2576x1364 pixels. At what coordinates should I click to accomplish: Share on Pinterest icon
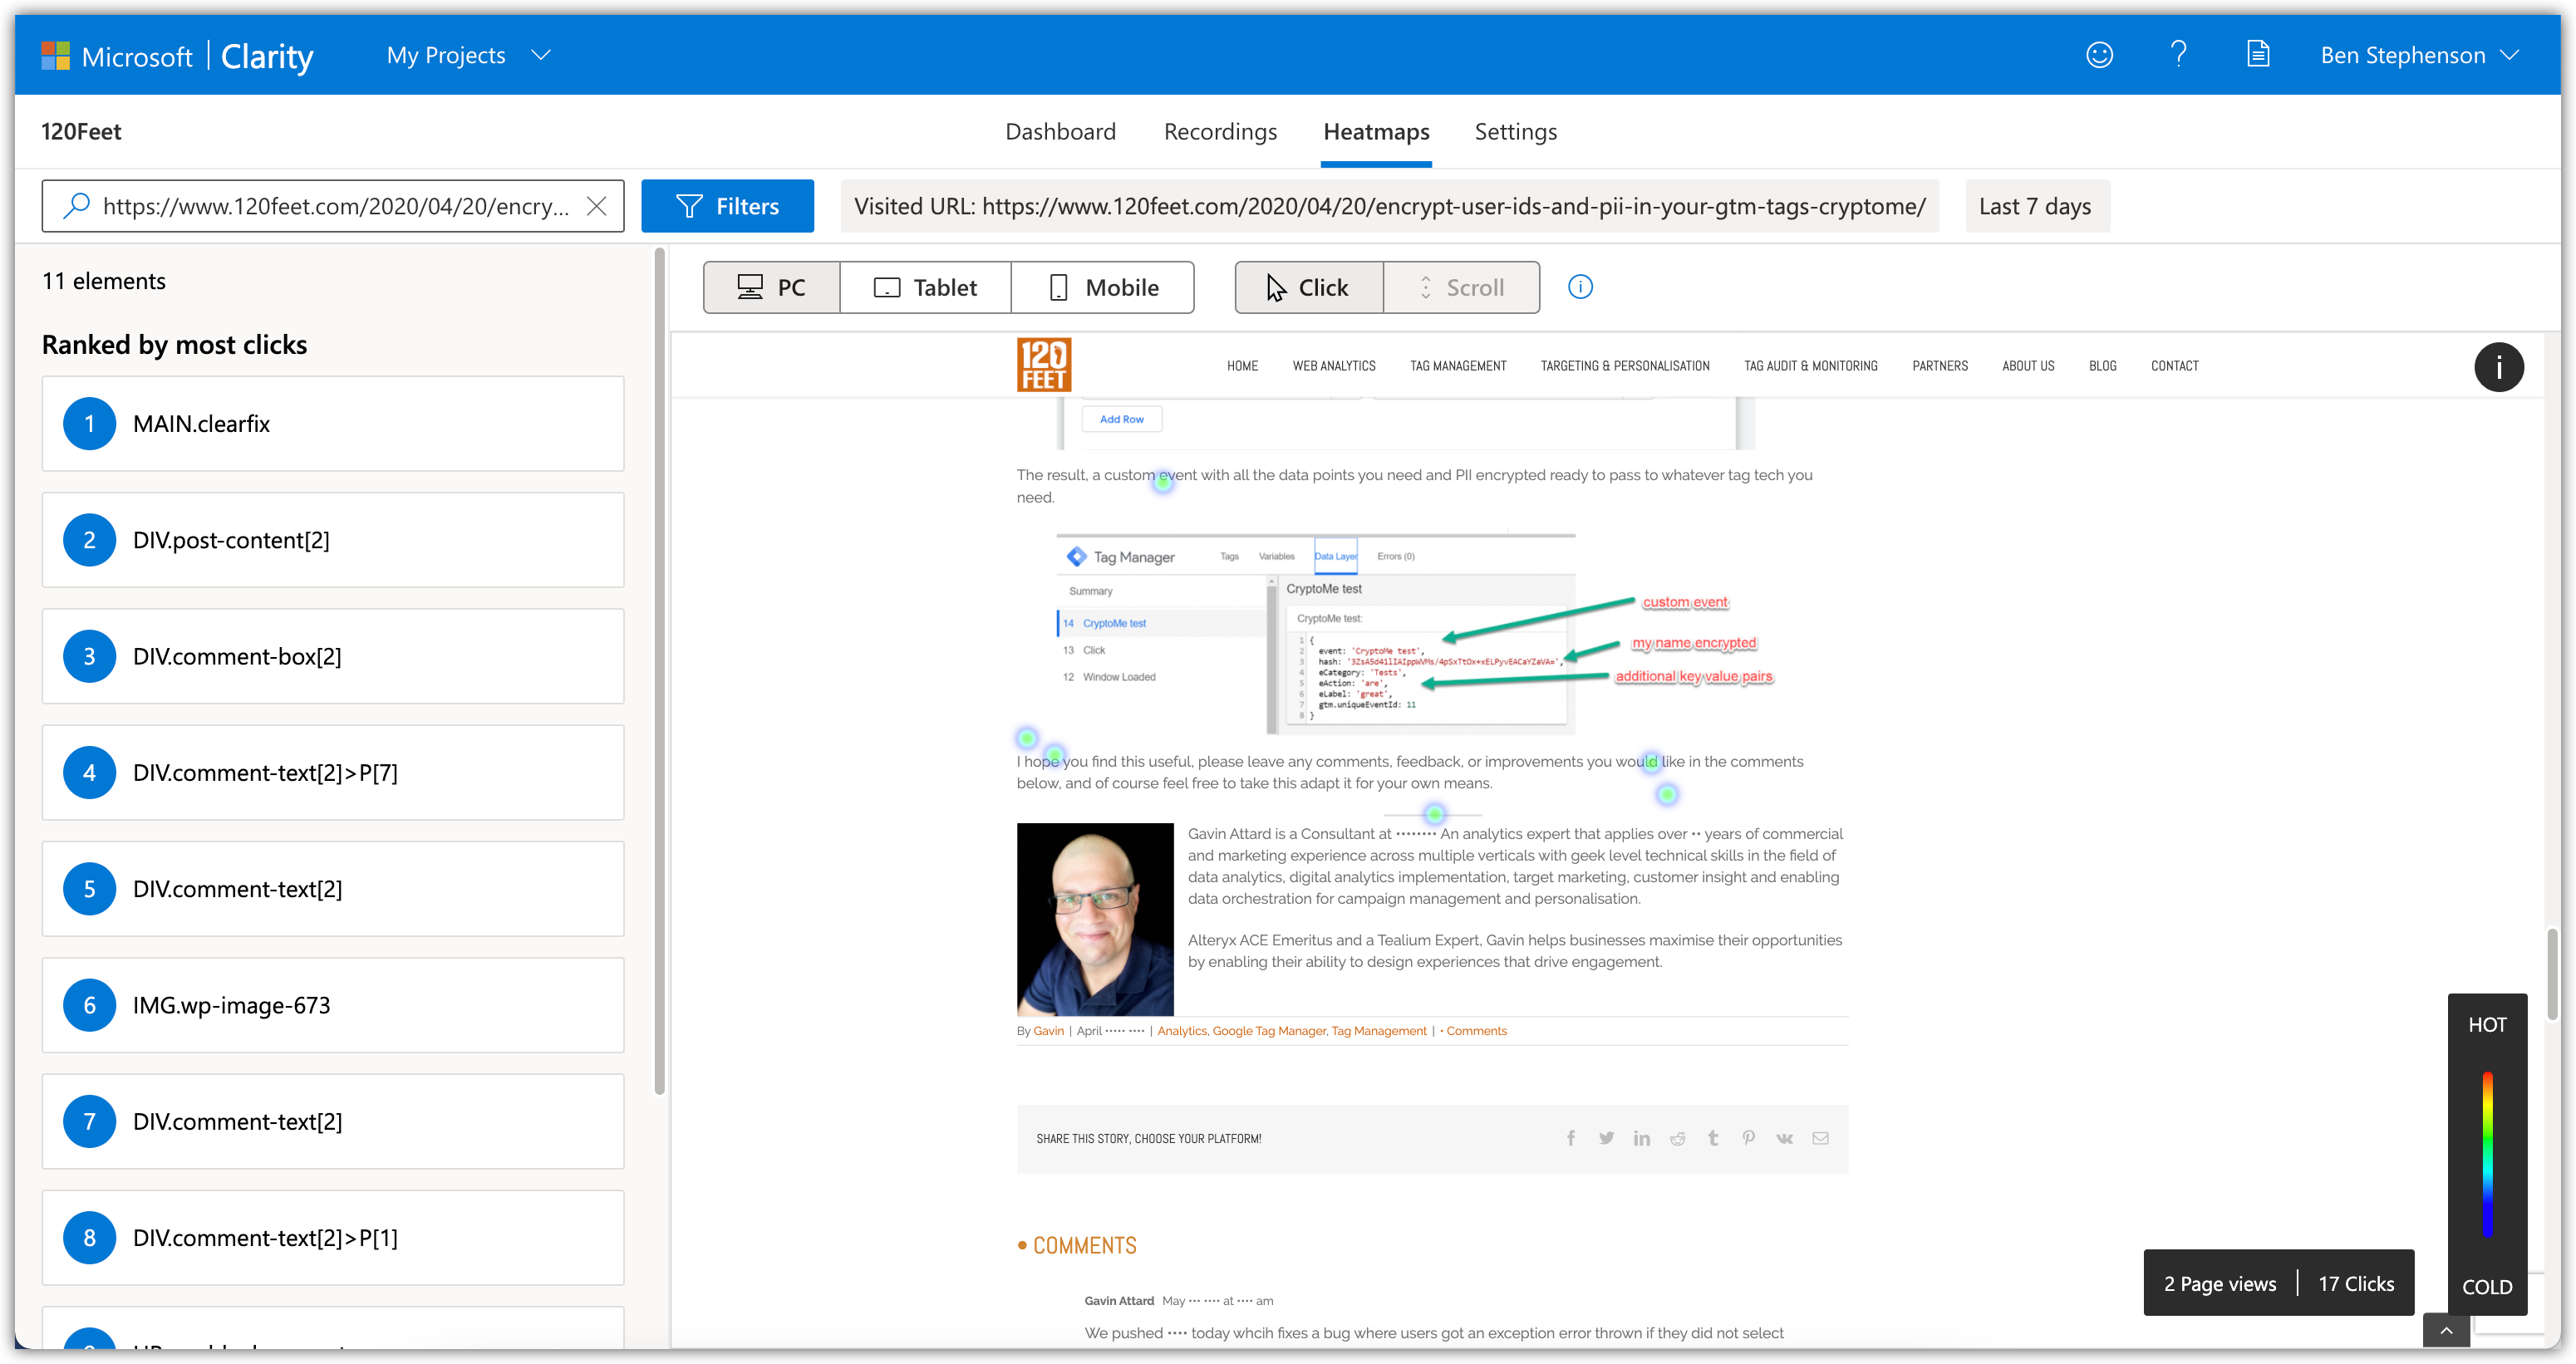(1748, 1138)
